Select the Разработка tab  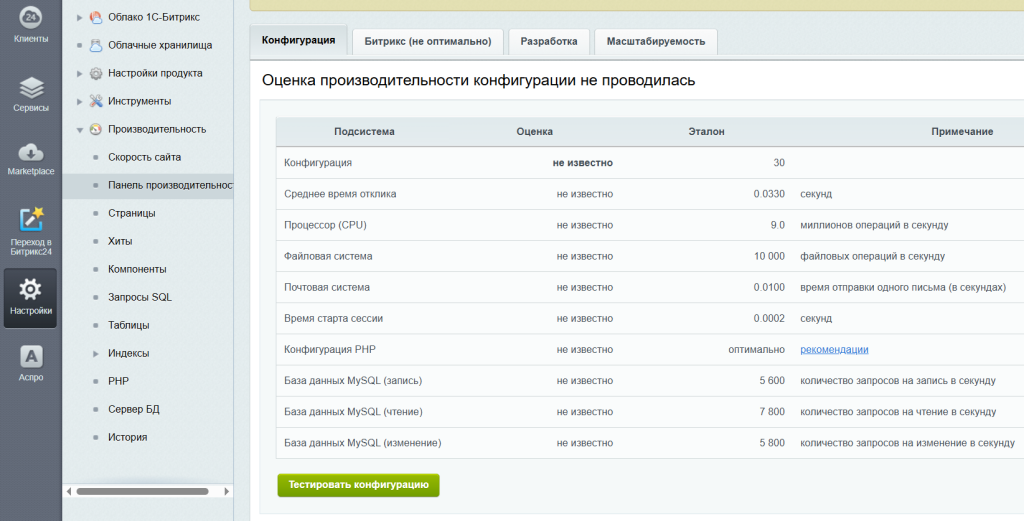pos(547,41)
